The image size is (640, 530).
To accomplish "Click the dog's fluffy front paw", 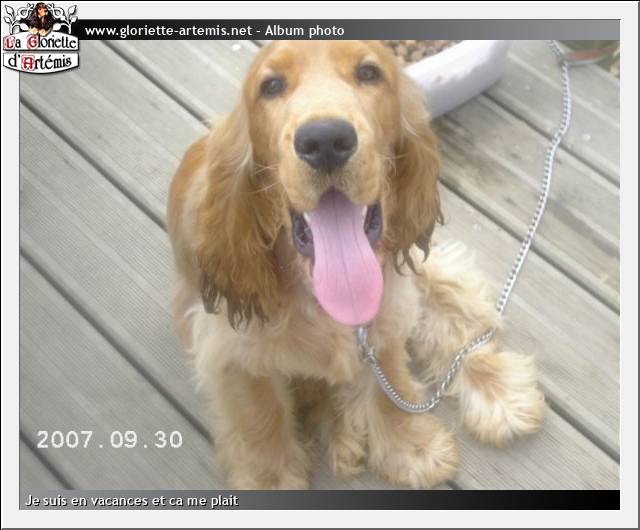I will pyautogui.click(x=410, y=455).
